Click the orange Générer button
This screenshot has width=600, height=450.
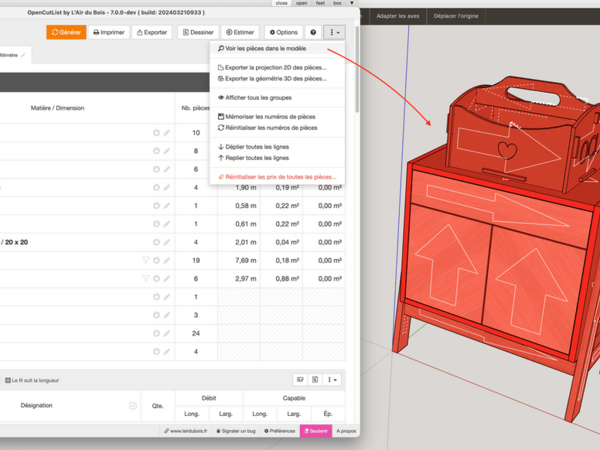click(66, 32)
